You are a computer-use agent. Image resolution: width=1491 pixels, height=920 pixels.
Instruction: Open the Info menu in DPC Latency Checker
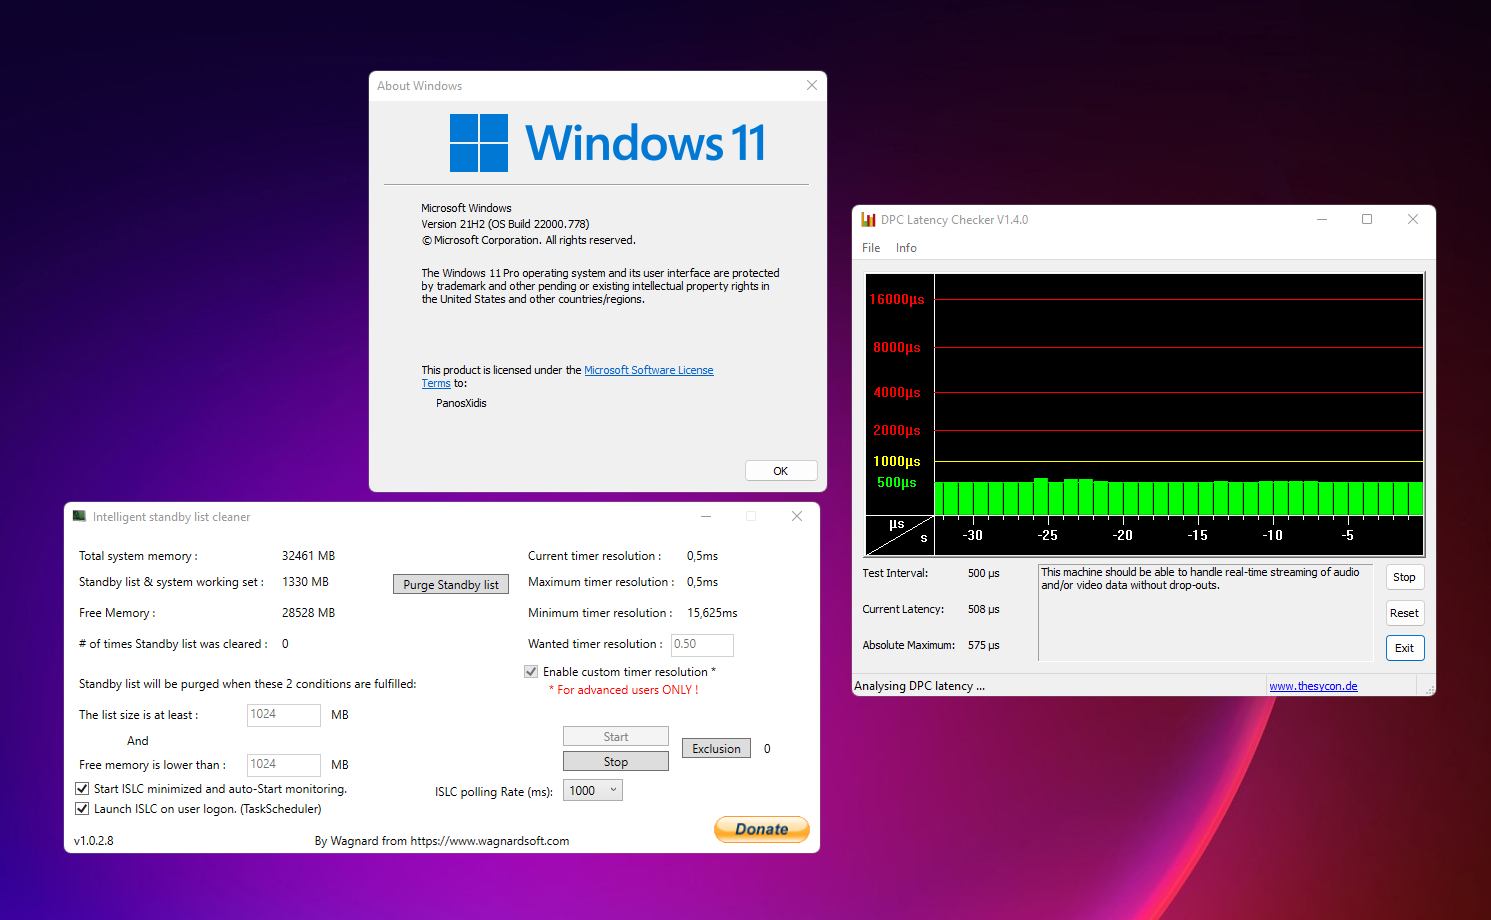point(906,248)
